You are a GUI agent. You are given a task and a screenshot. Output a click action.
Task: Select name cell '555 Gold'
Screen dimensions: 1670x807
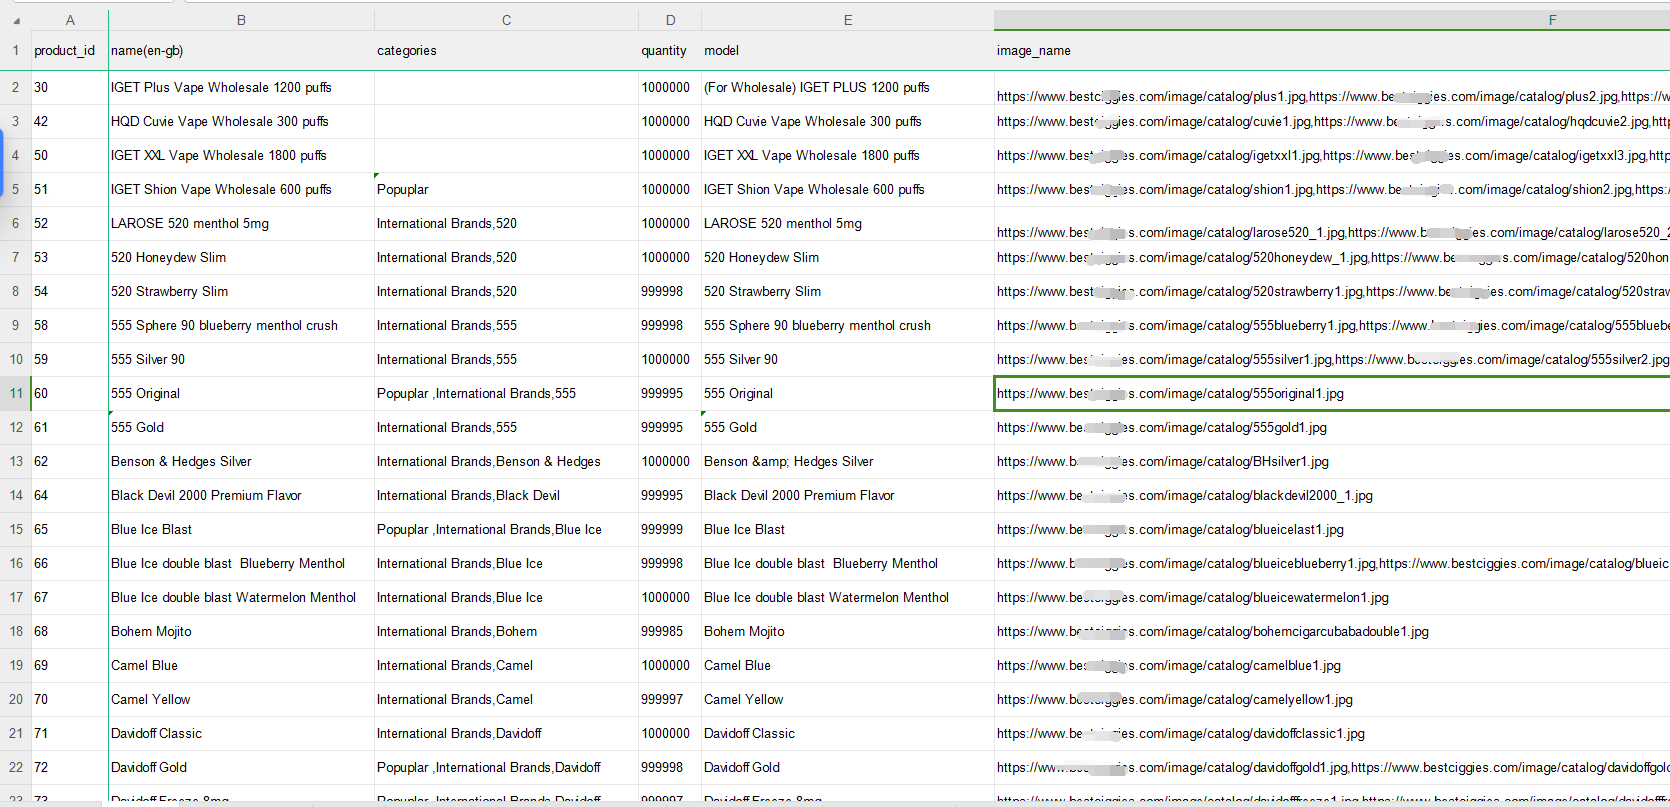coord(241,427)
